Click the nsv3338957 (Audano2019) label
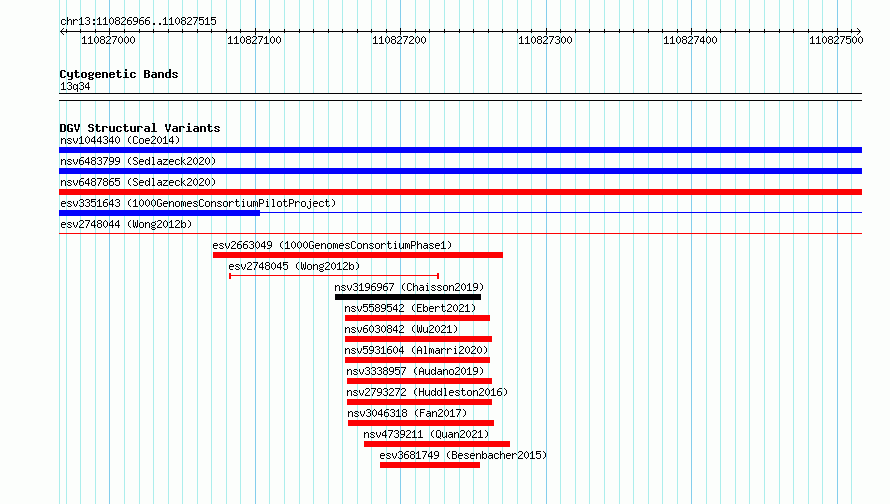 click(x=415, y=371)
